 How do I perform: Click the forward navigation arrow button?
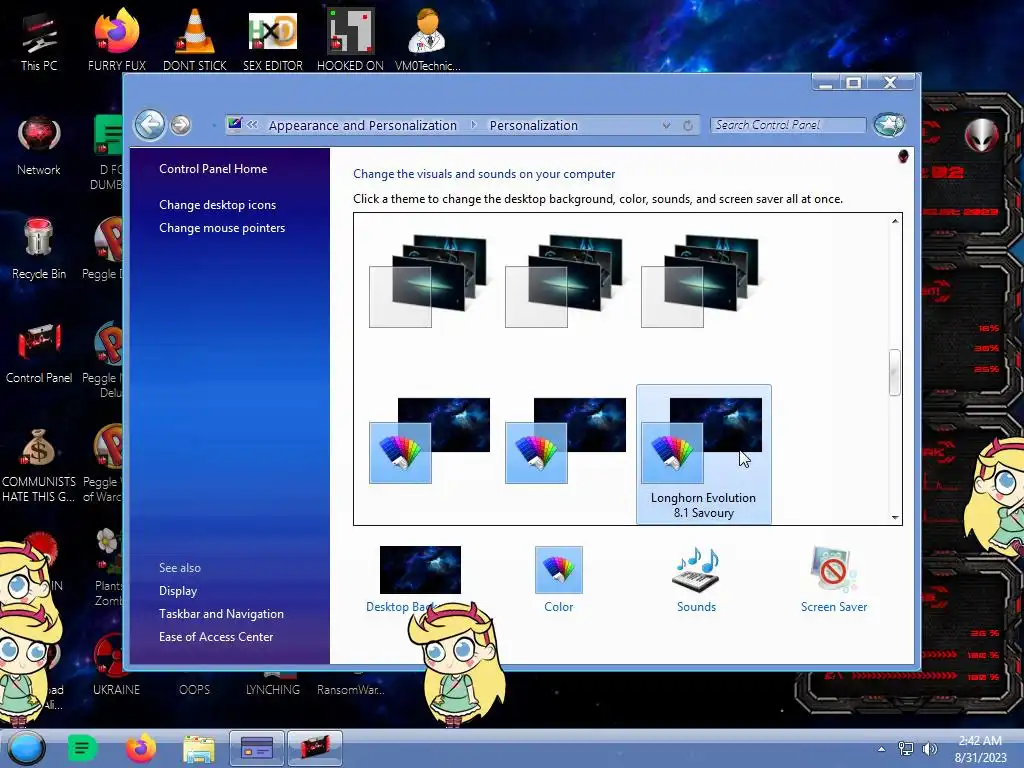click(x=181, y=125)
